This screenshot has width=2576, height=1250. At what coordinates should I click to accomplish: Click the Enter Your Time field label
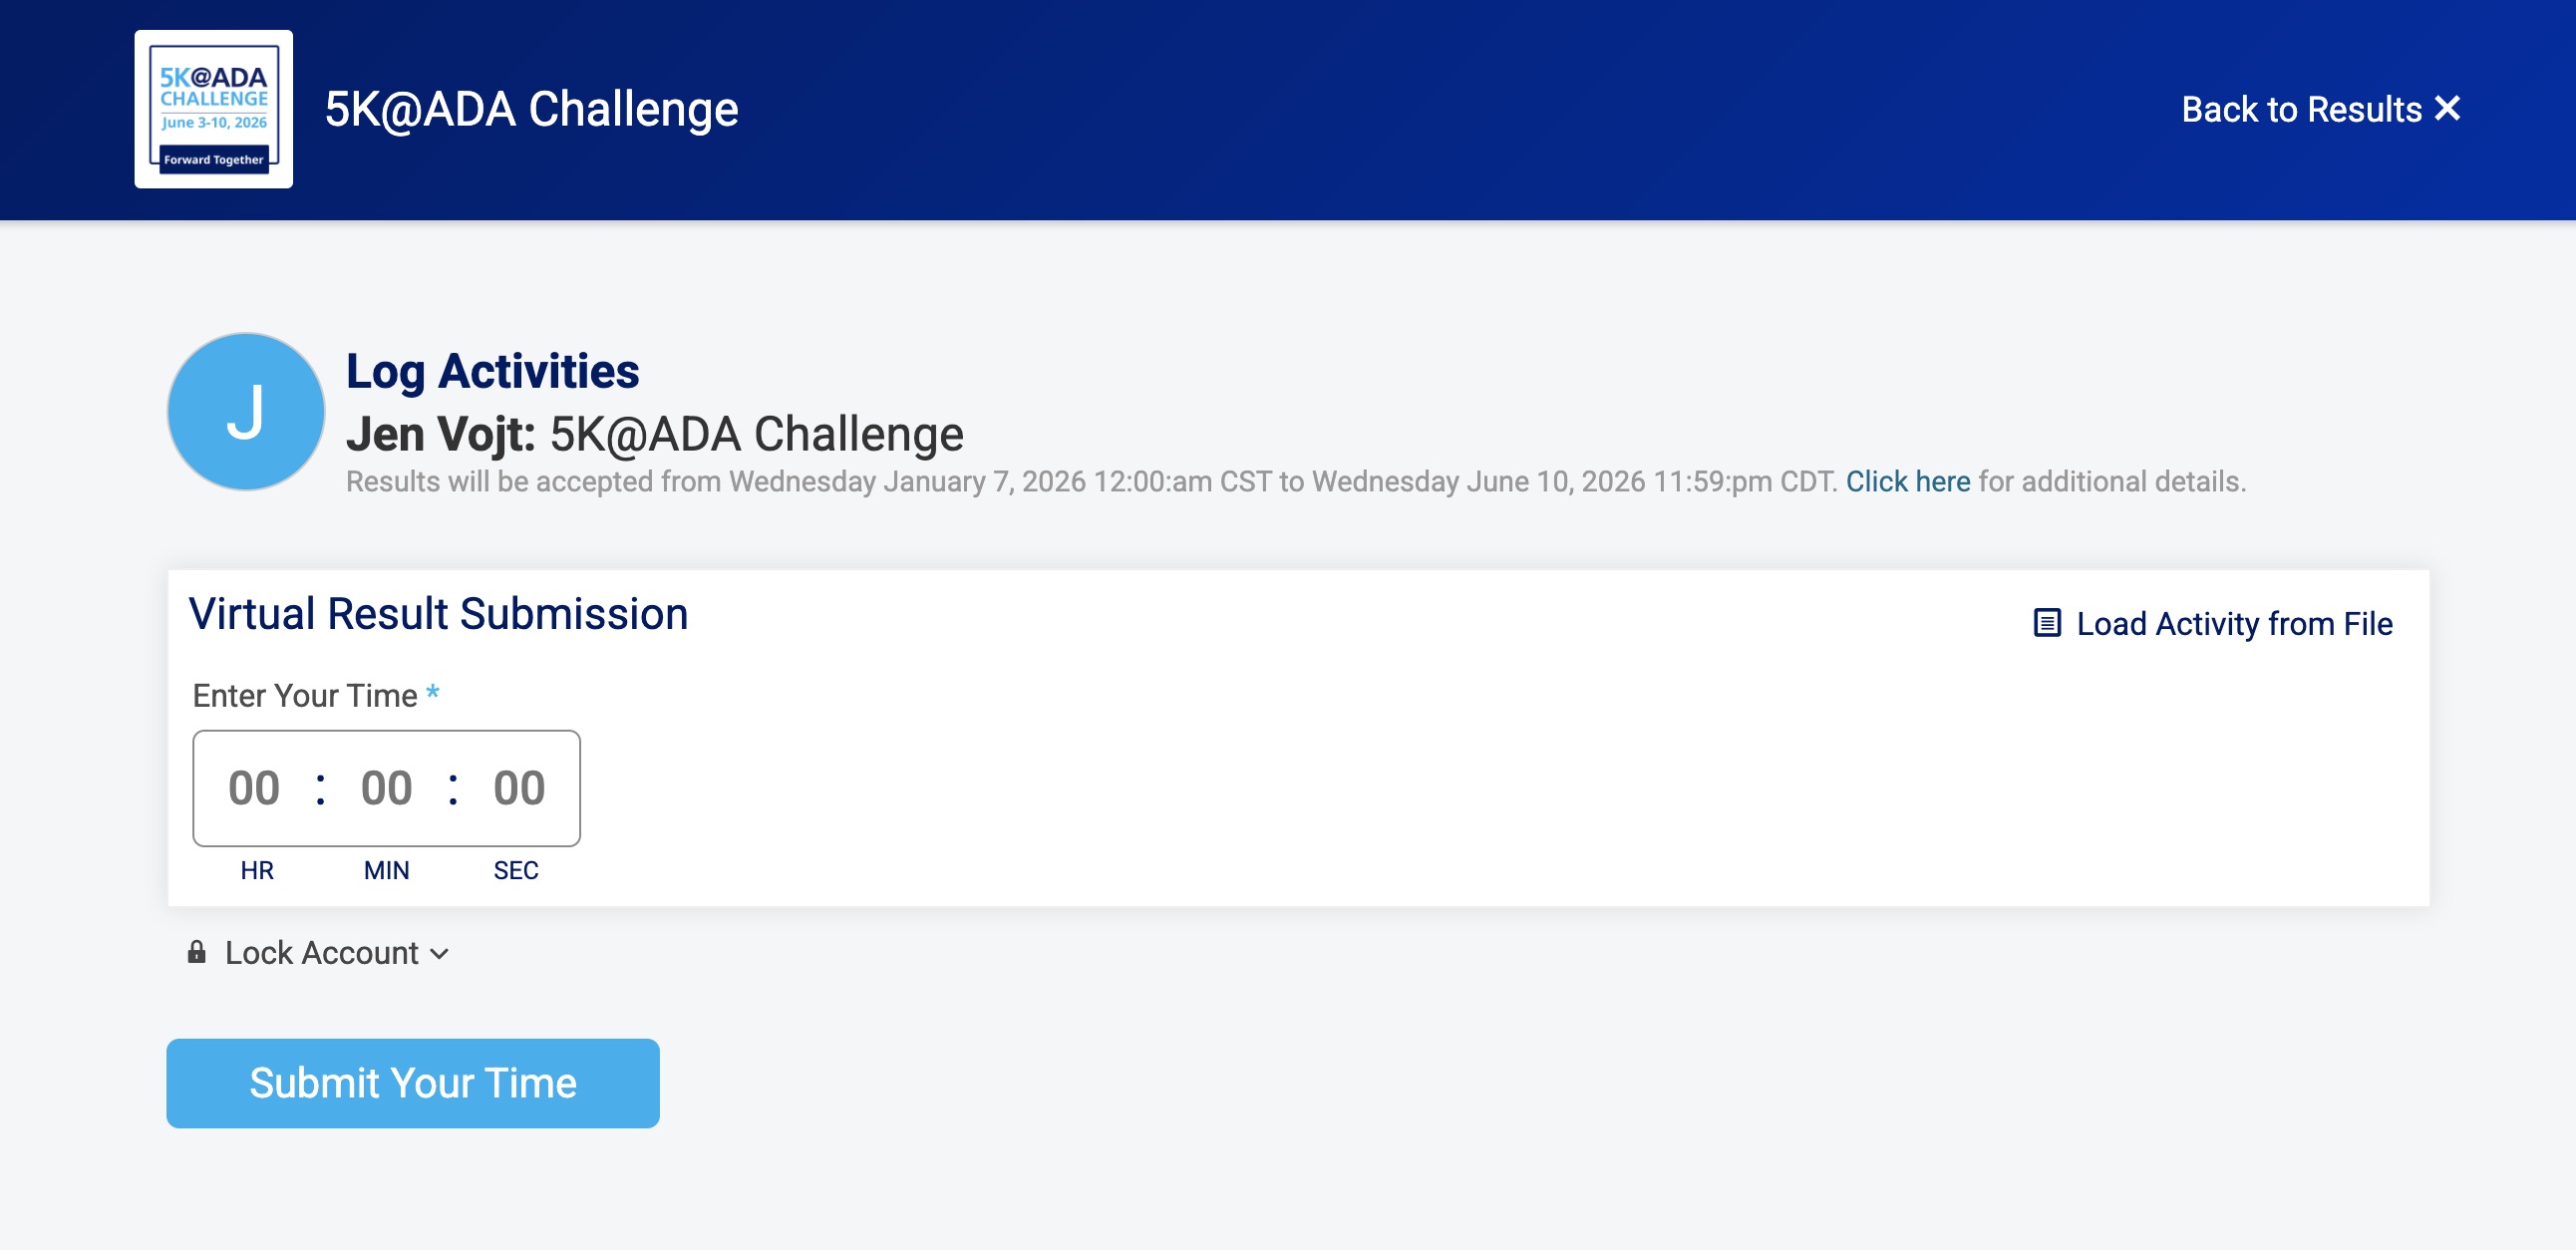coord(305,696)
